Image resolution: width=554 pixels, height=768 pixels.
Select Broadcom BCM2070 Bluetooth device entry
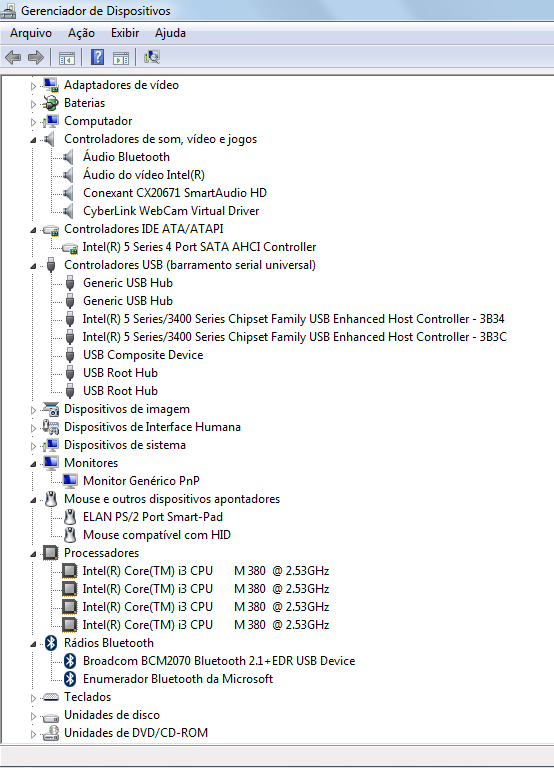click(x=219, y=661)
